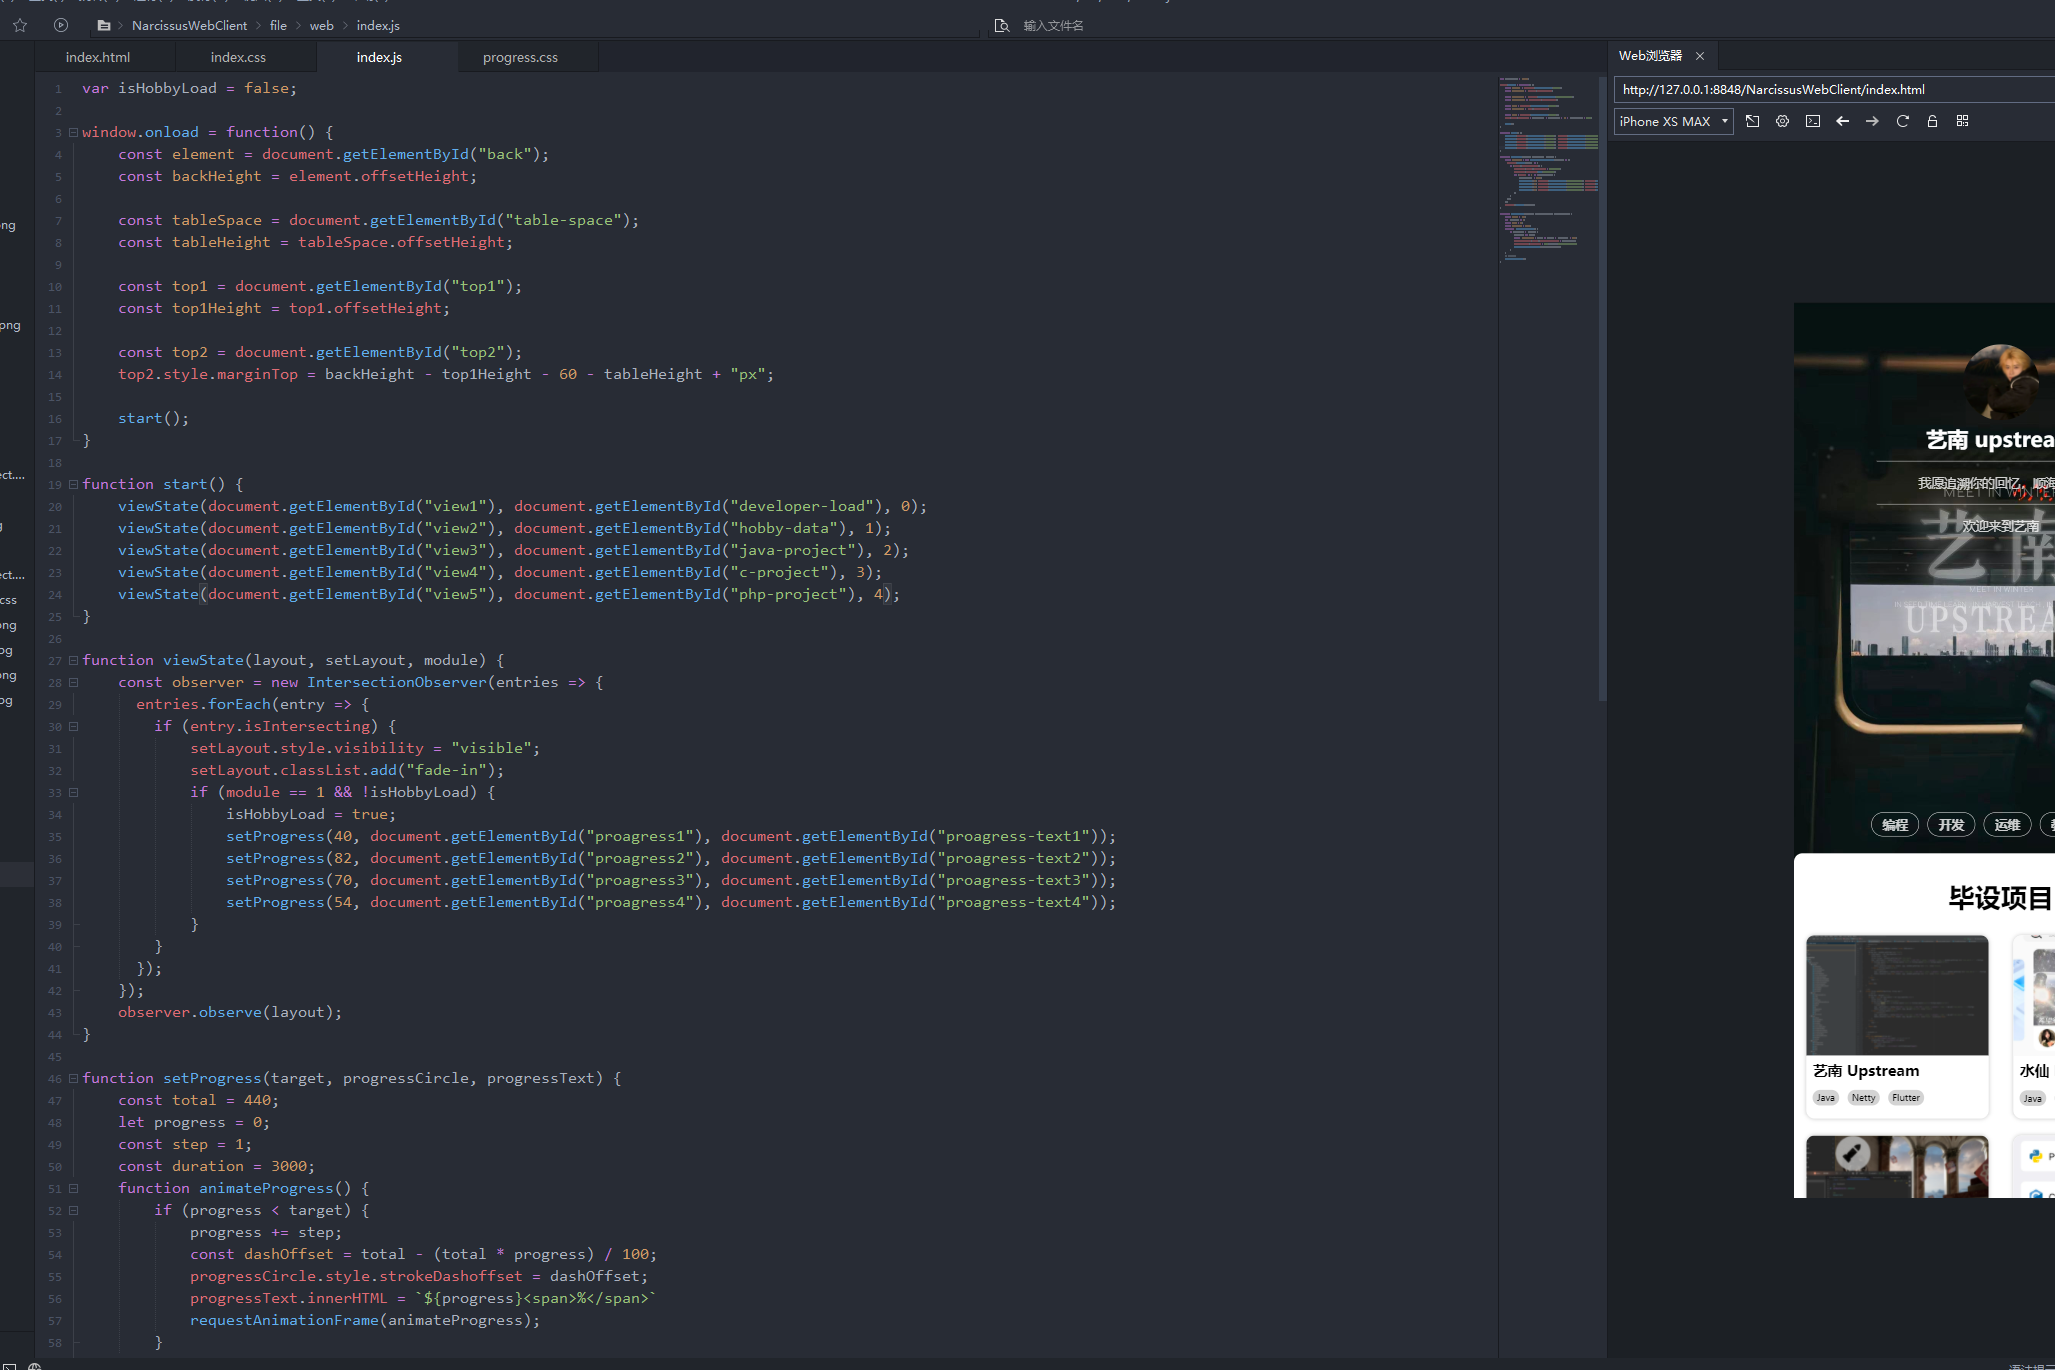Image resolution: width=2055 pixels, height=1370 pixels.
Task: Click the 'var isHobbyLoad = false;' line
Action: pos(190,88)
